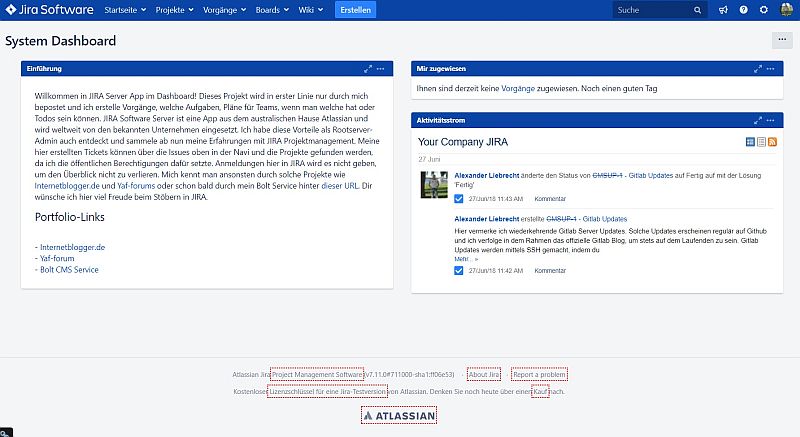Open the administration gear icon
This screenshot has width=800, height=437.
coord(764,10)
